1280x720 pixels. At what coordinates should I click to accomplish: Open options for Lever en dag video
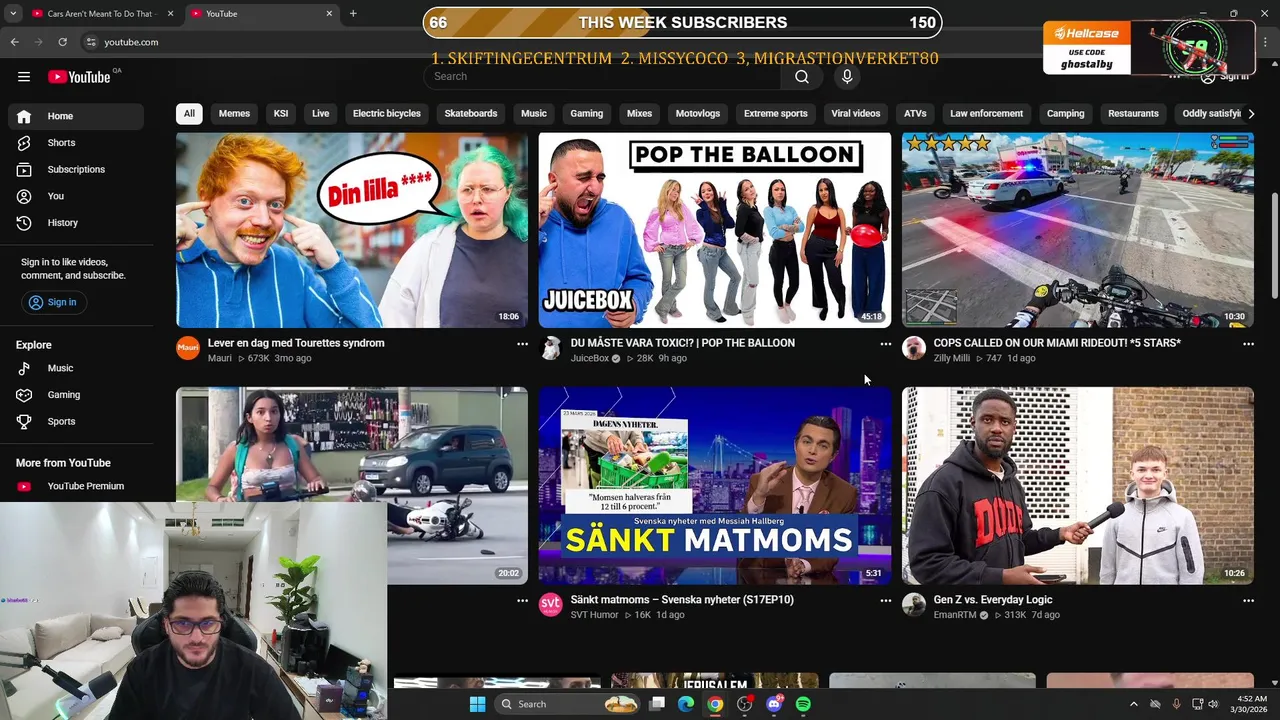coord(522,344)
